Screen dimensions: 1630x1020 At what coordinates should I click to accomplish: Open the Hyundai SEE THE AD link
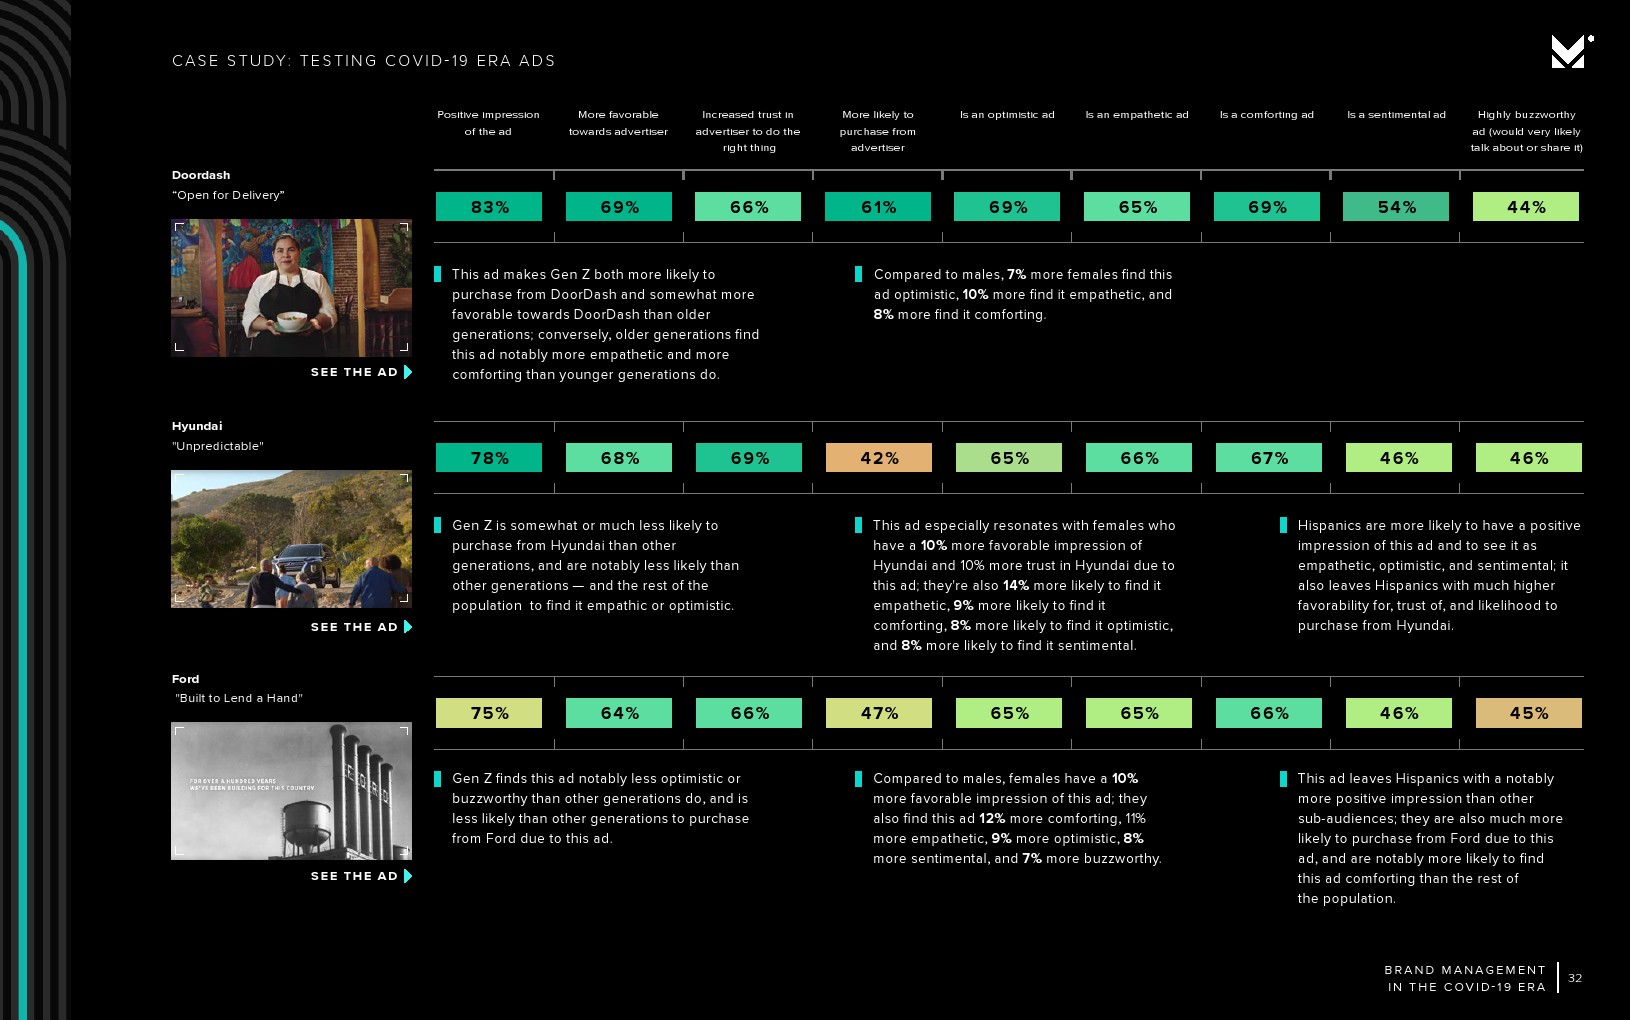tap(354, 627)
